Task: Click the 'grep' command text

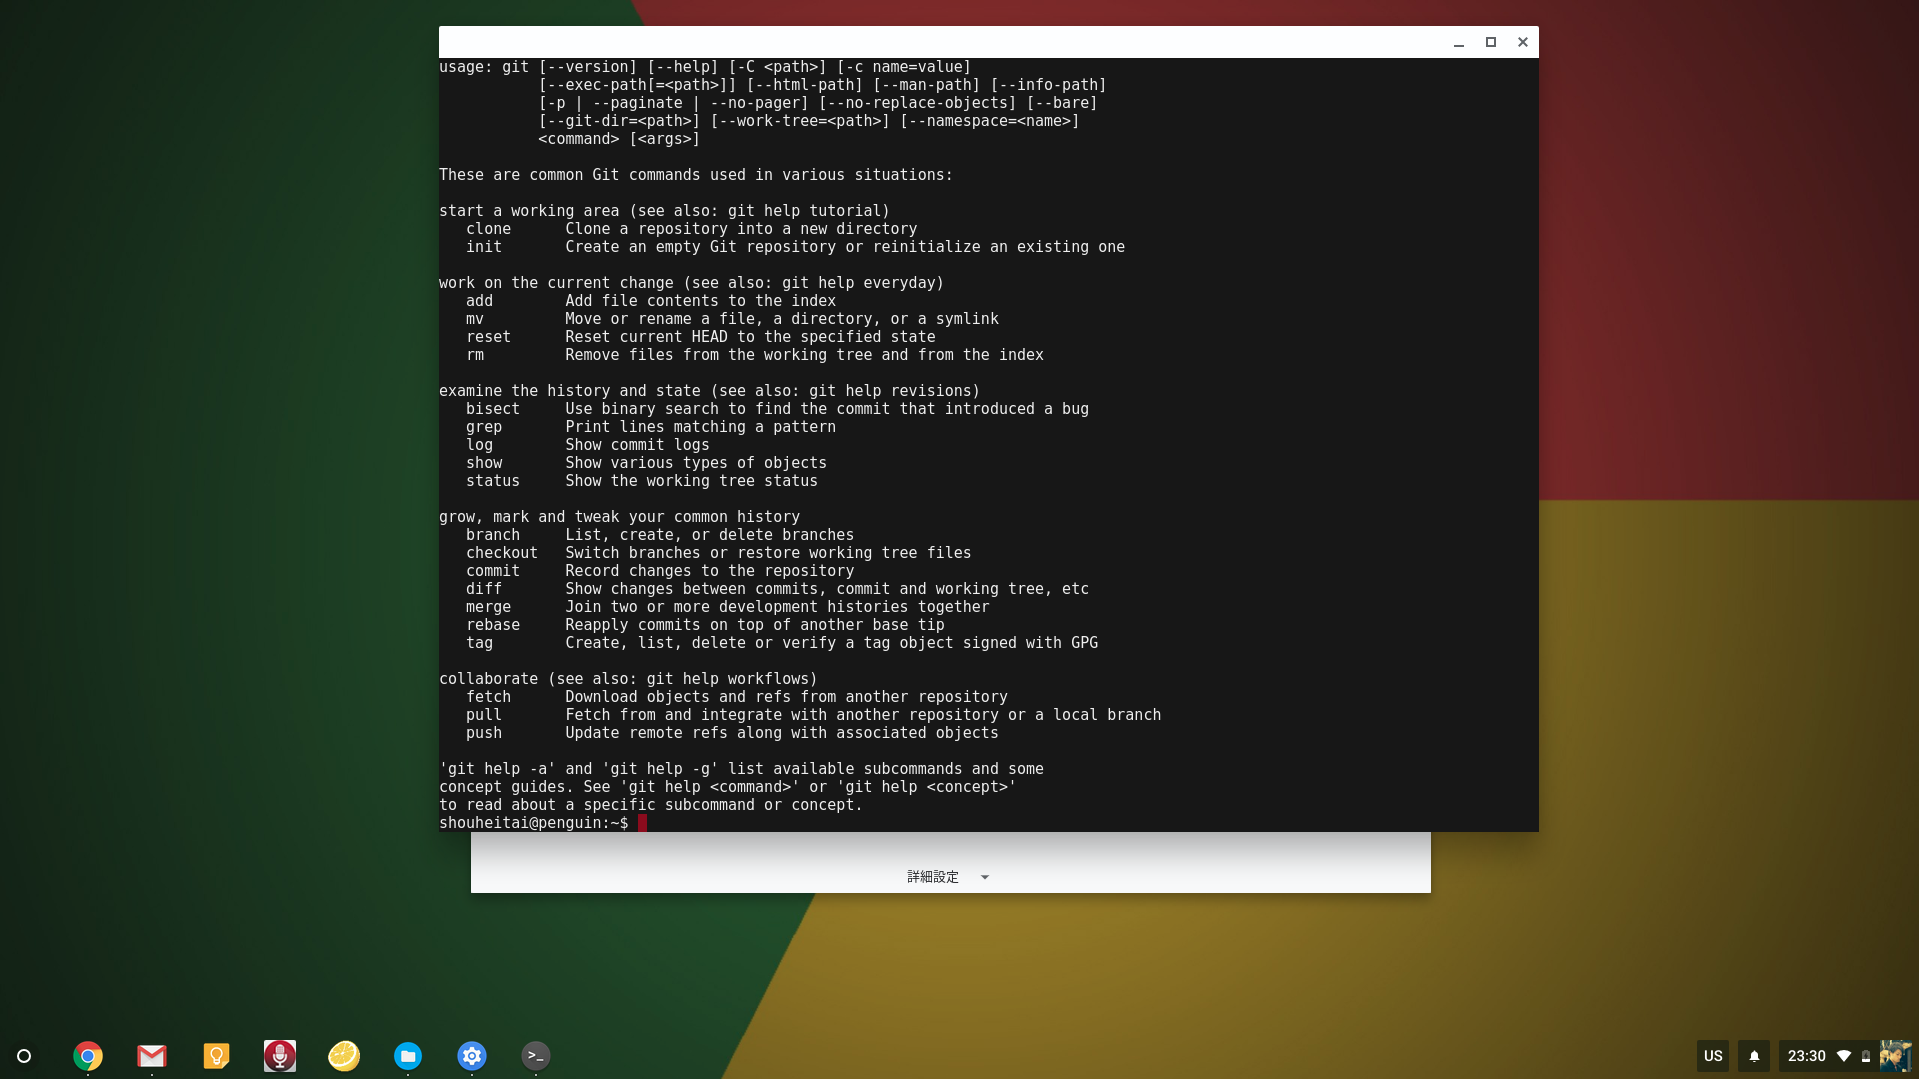Action: [484, 427]
